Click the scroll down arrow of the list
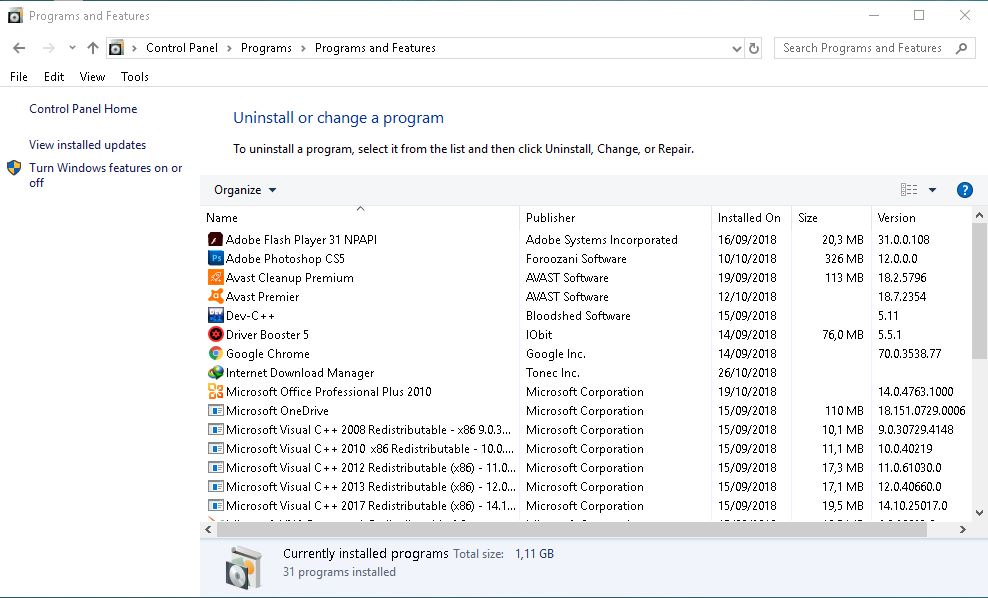The width and height of the screenshot is (988, 598). pyautogui.click(x=979, y=512)
